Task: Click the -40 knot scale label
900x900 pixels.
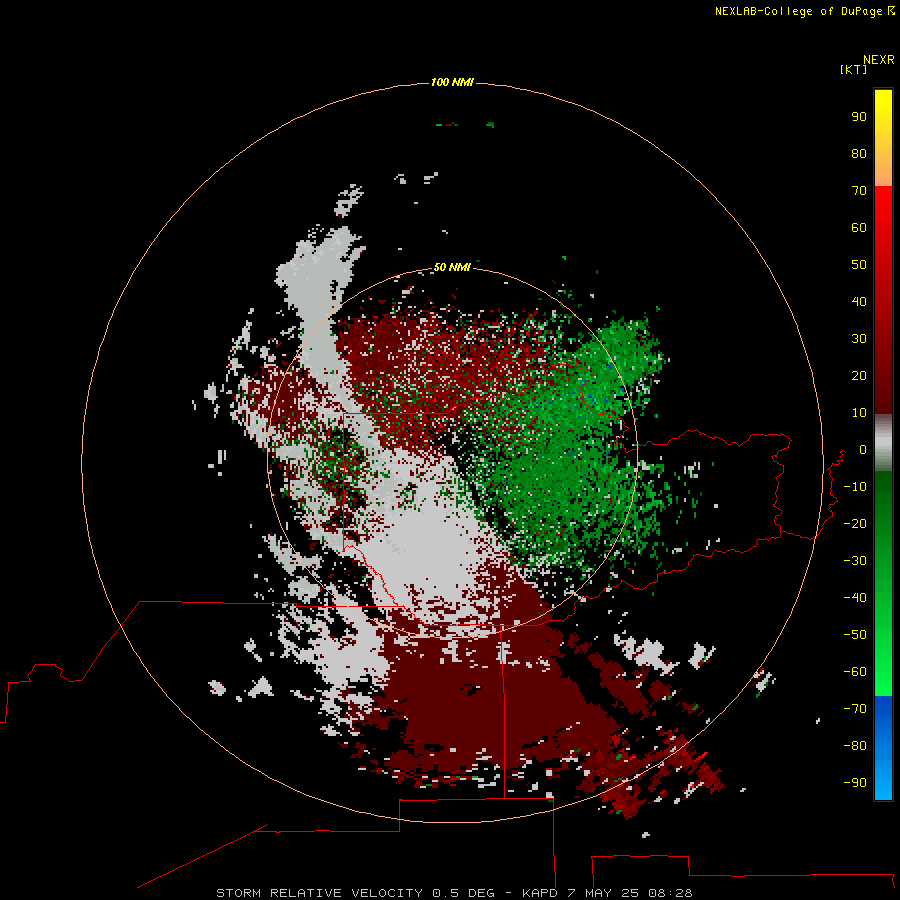Action: [855, 598]
